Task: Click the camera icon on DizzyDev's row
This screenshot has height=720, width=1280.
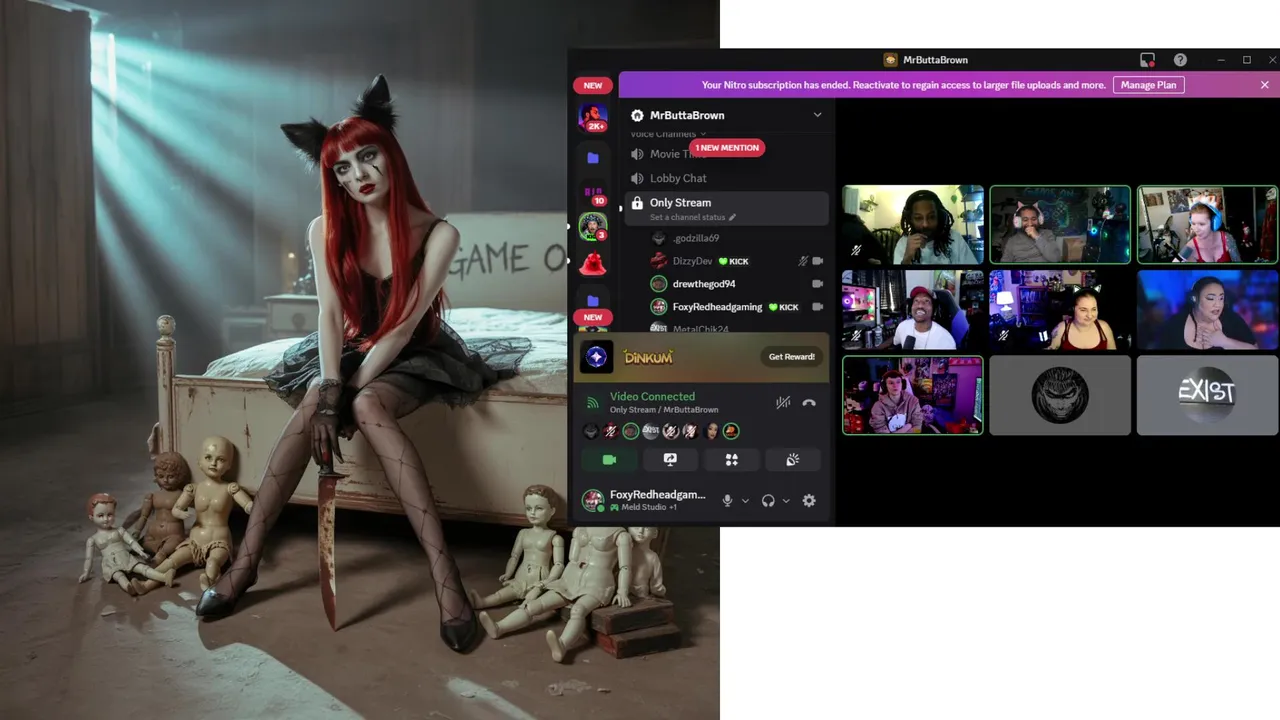Action: click(x=817, y=261)
